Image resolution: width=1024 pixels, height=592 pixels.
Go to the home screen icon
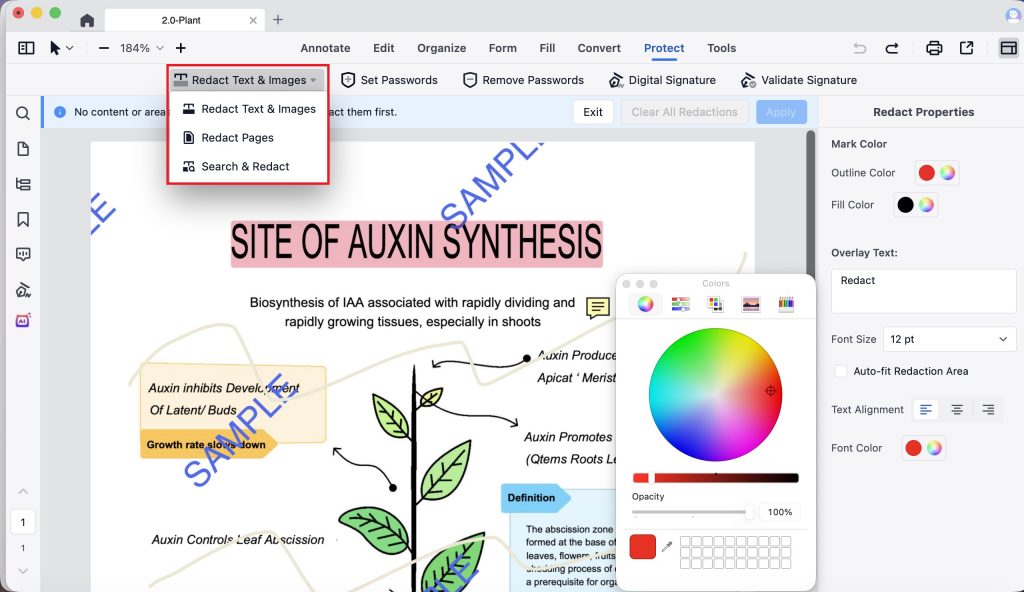87,20
